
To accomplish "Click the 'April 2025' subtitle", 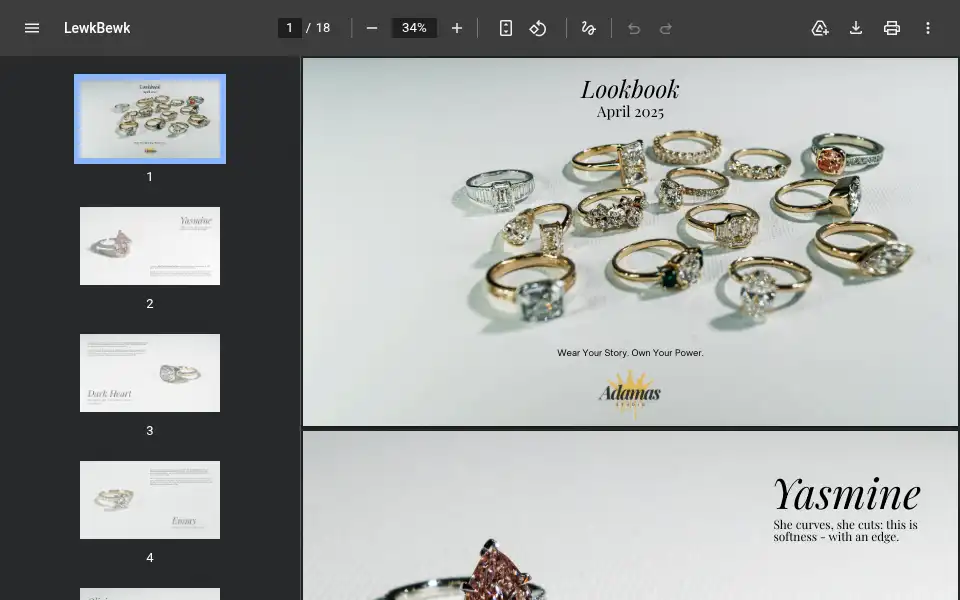I will [x=630, y=112].
